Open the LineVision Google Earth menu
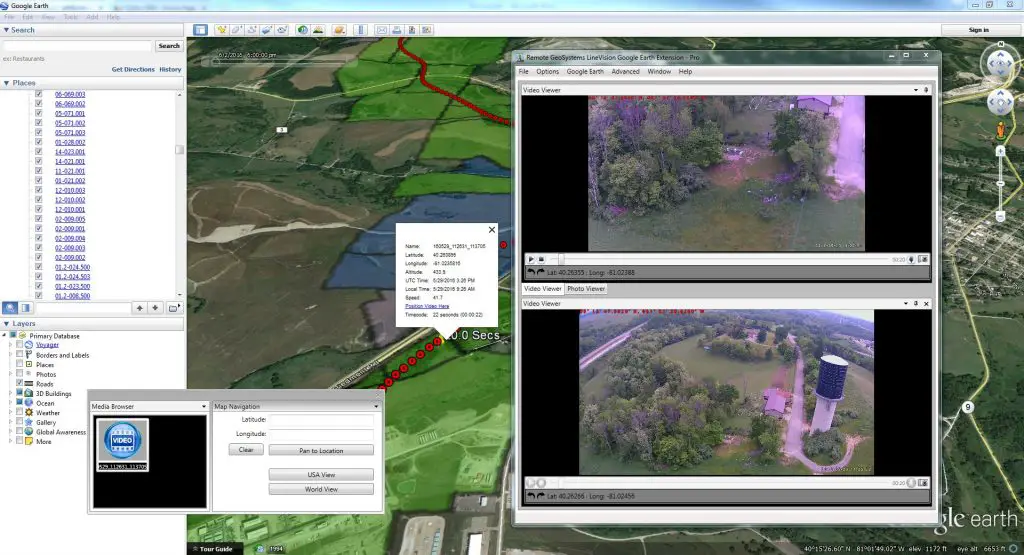The width and height of the screenshot is (1024, 555). [x=585, y=72]
